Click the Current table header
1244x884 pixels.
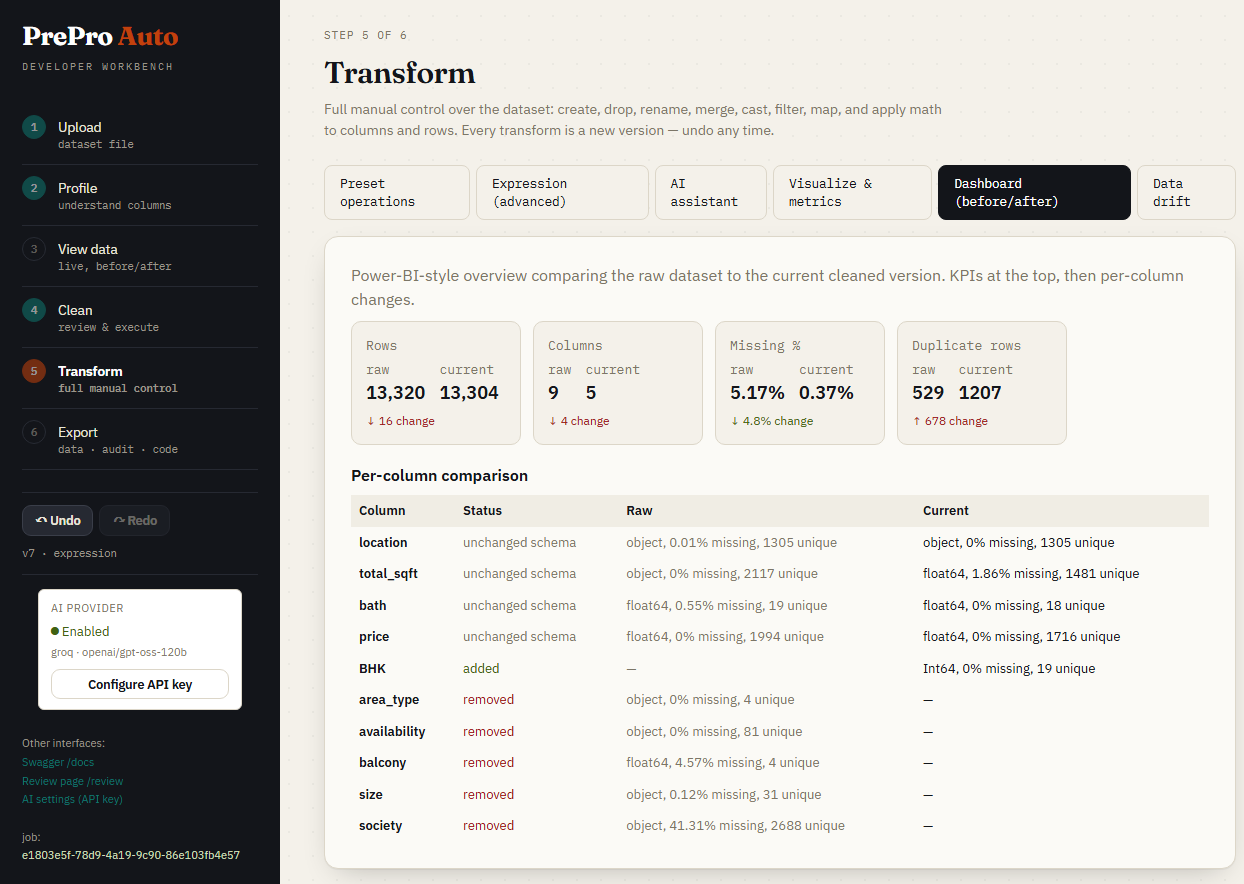point(946,510)
